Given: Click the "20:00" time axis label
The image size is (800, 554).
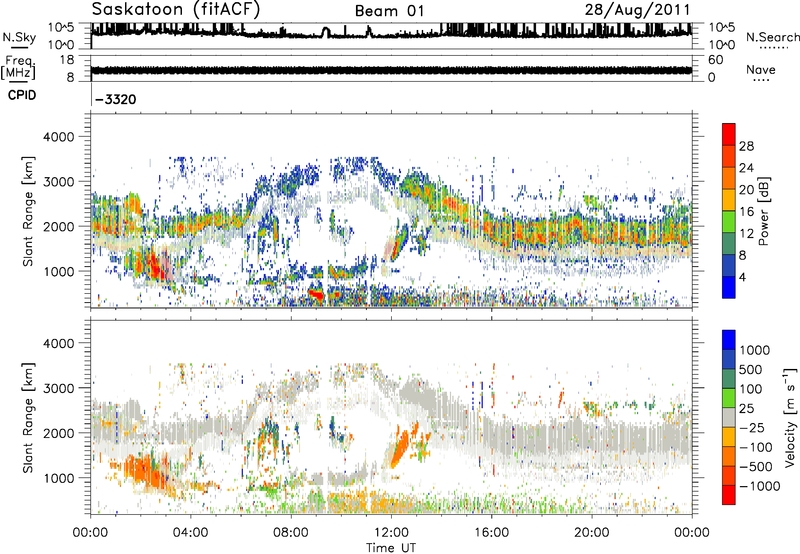Looking at the screenshot, I should [x=592, y=533].
